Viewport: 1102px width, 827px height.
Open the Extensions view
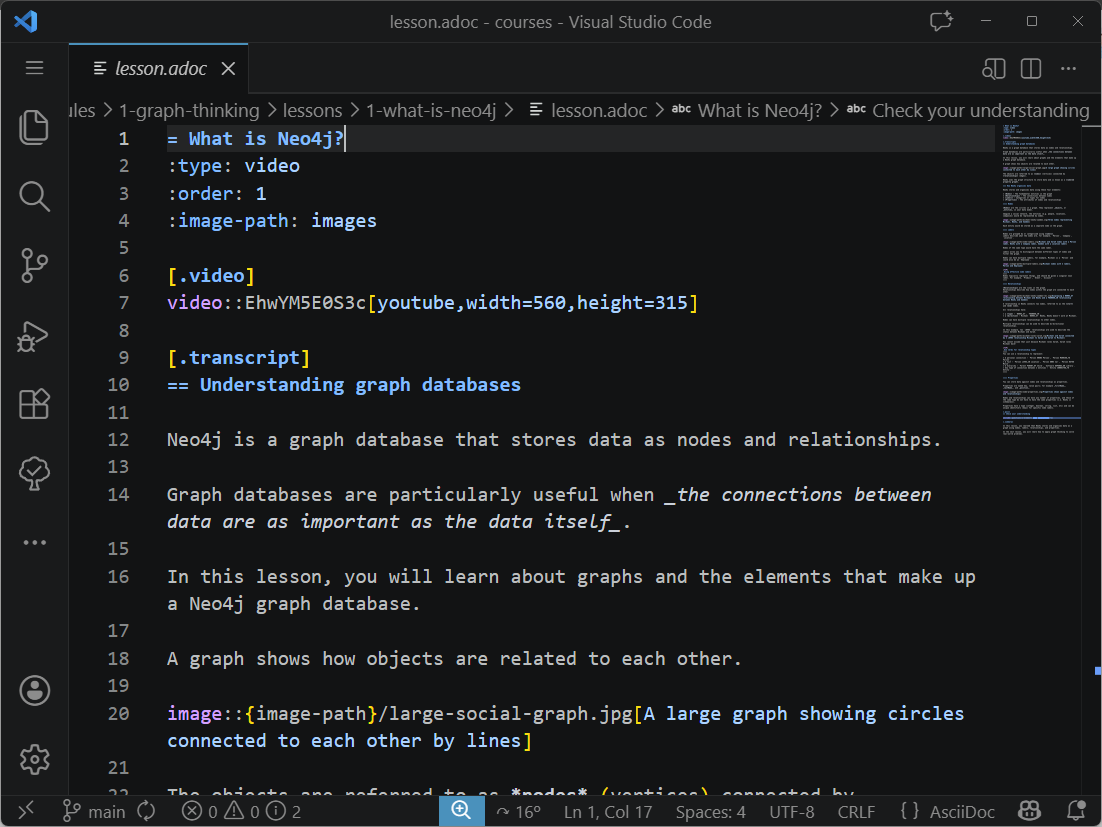[34, 404]
